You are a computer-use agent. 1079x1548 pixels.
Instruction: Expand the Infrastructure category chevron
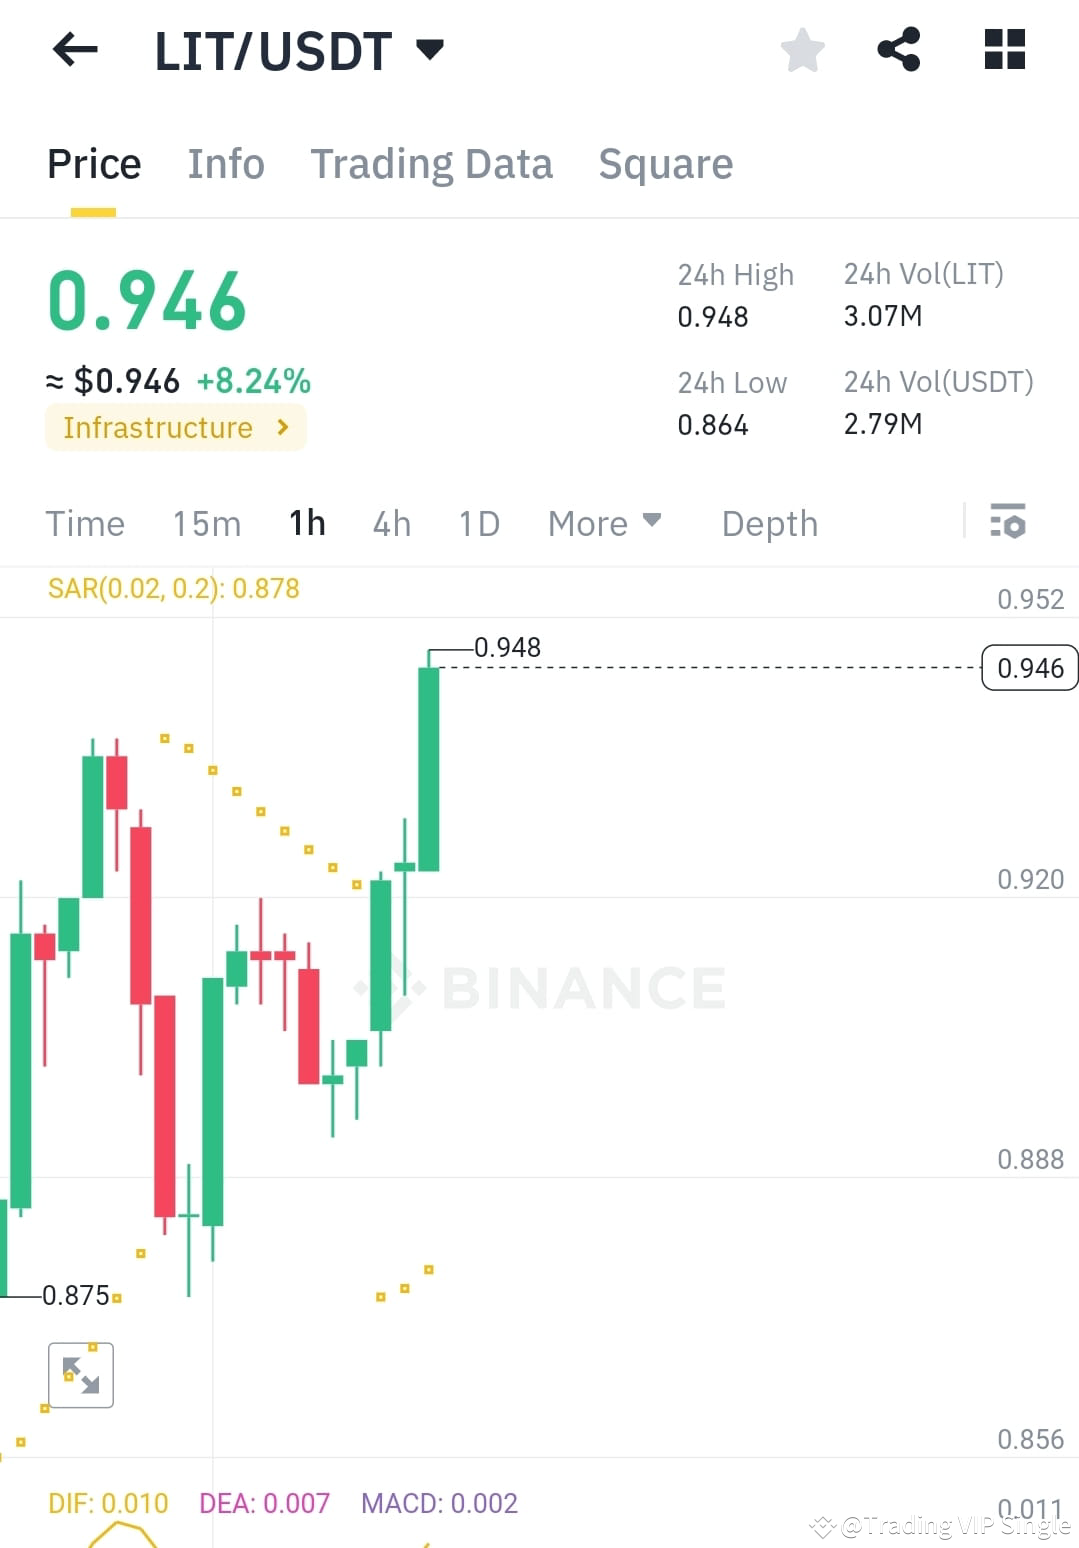tap(285, 427)
